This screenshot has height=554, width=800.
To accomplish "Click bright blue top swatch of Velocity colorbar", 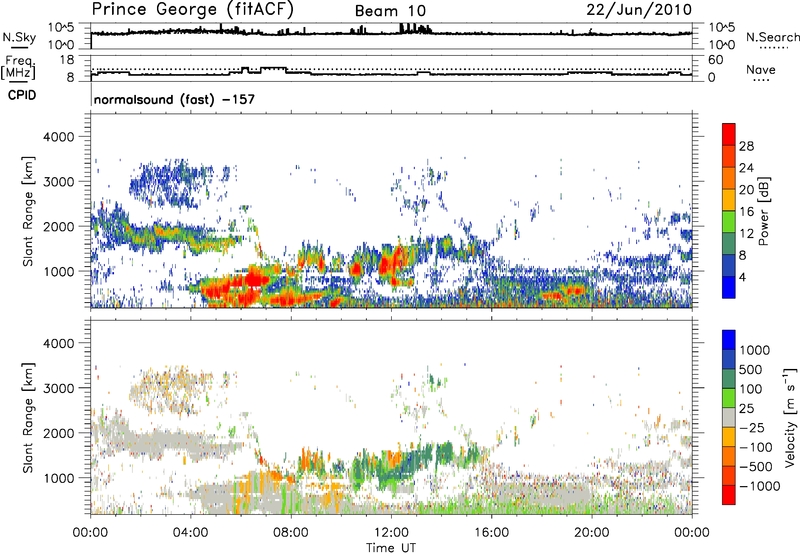I will [729, 340].
